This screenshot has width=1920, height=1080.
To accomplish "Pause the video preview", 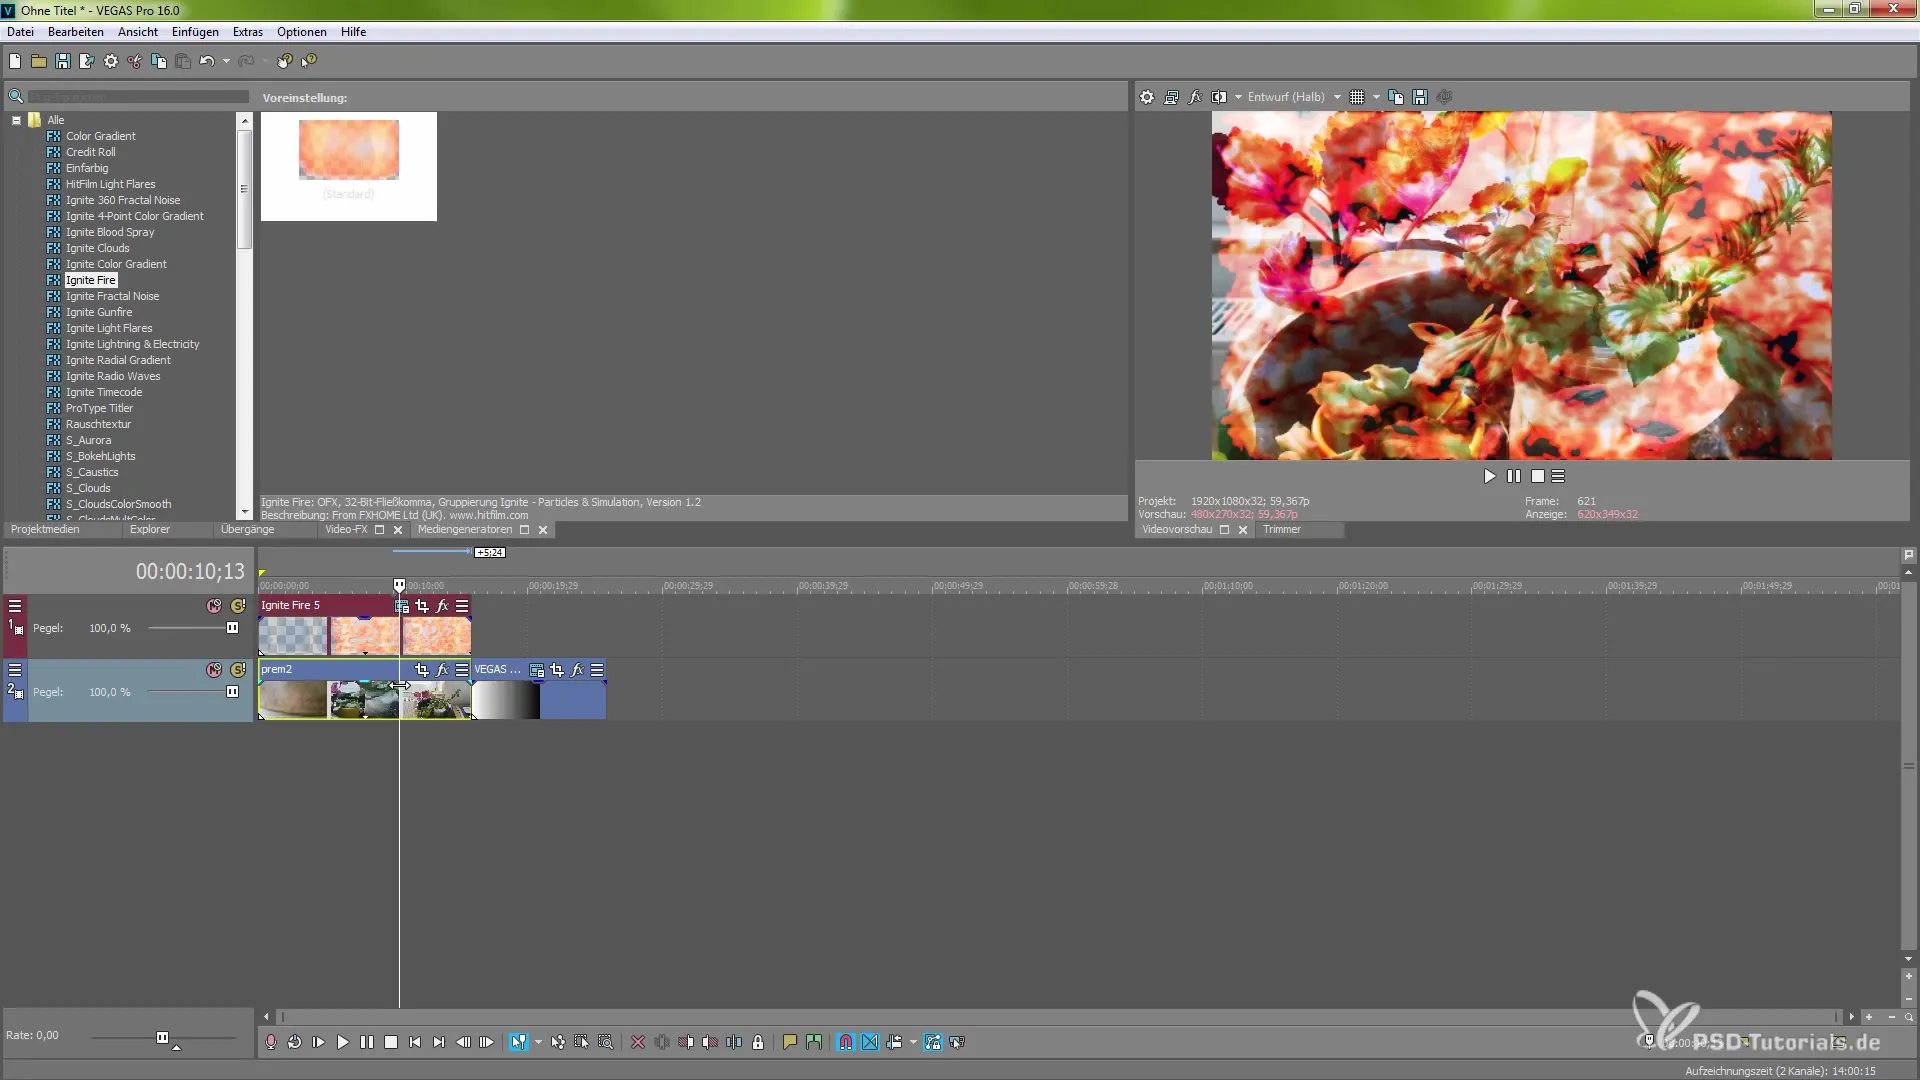I will pyautogui.click(x=1514, y=477).
